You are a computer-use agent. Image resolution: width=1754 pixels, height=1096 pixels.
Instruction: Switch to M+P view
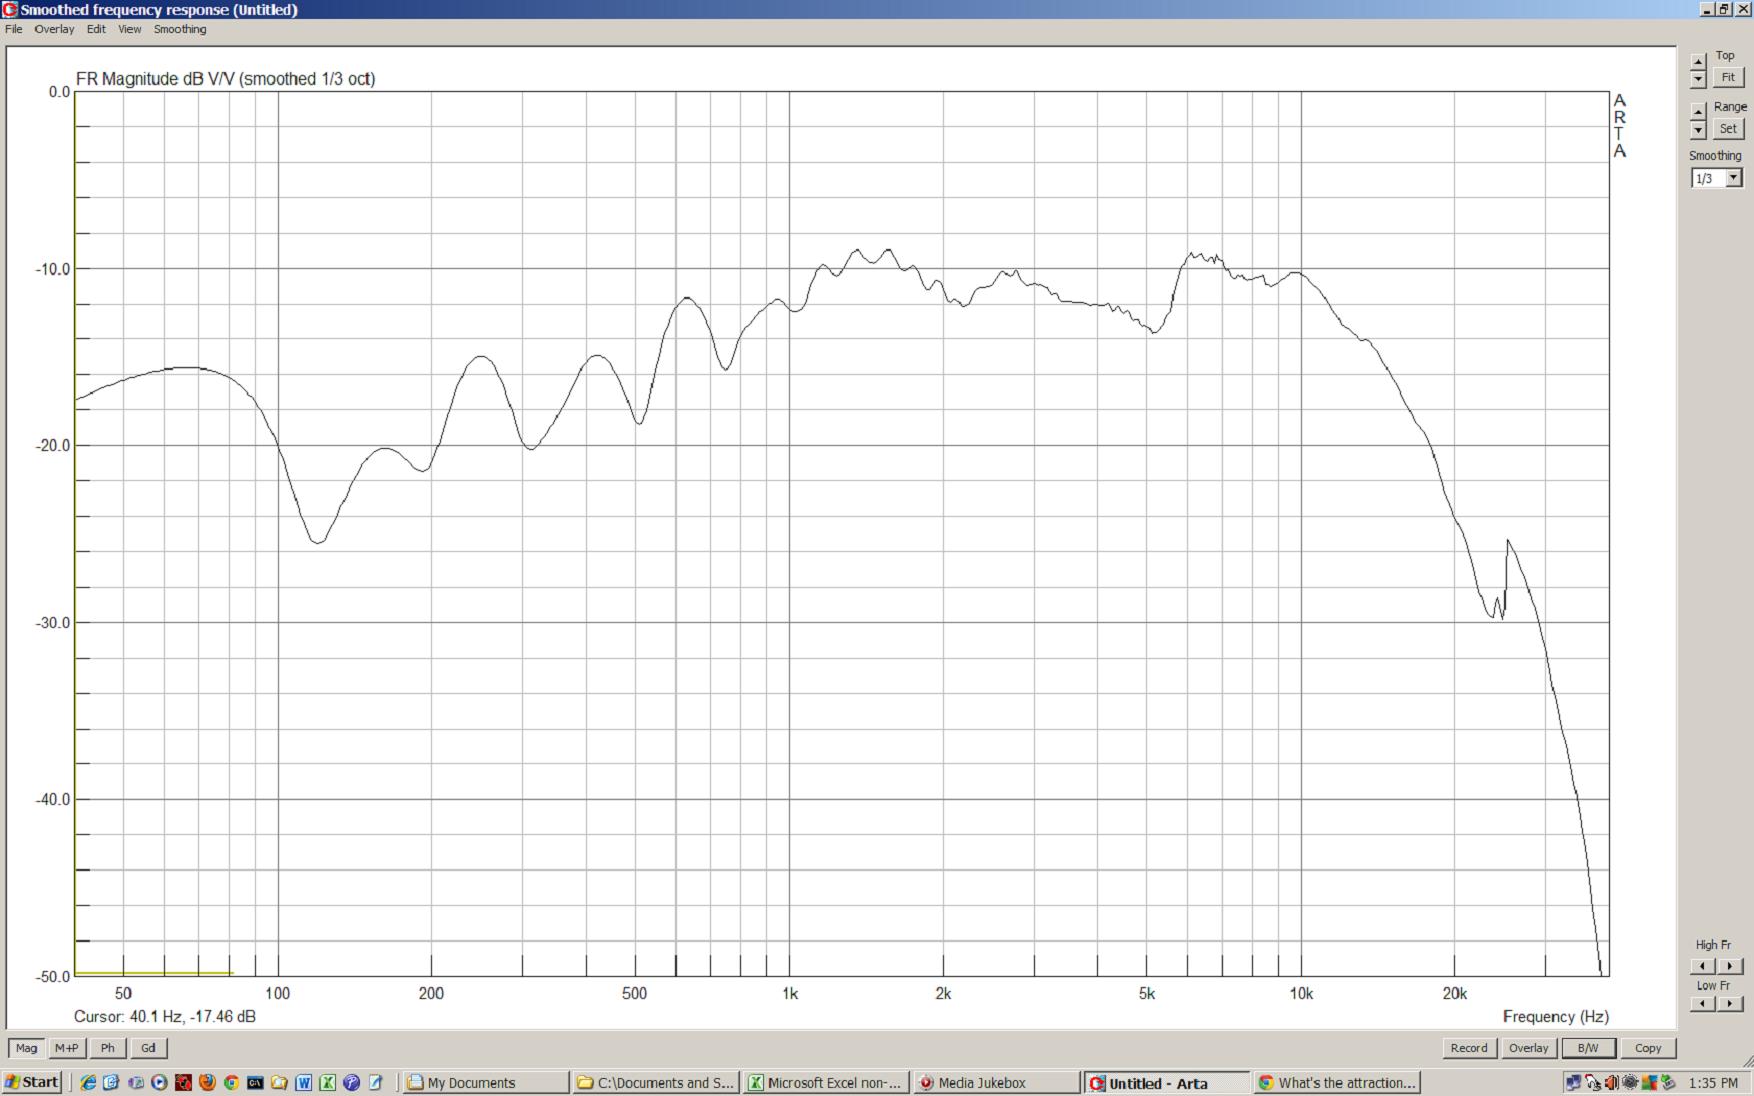[67, 1048]
